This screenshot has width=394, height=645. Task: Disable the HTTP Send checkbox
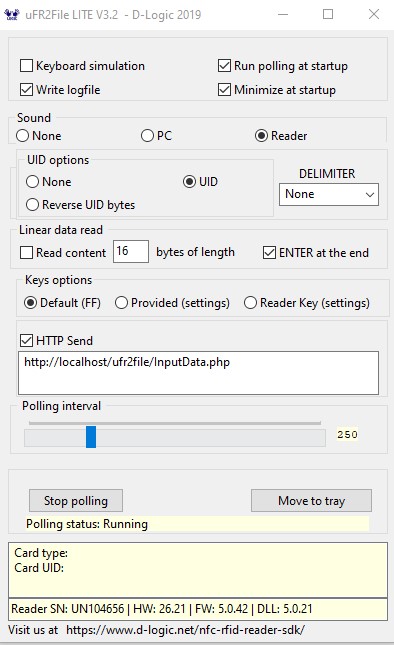27,341
